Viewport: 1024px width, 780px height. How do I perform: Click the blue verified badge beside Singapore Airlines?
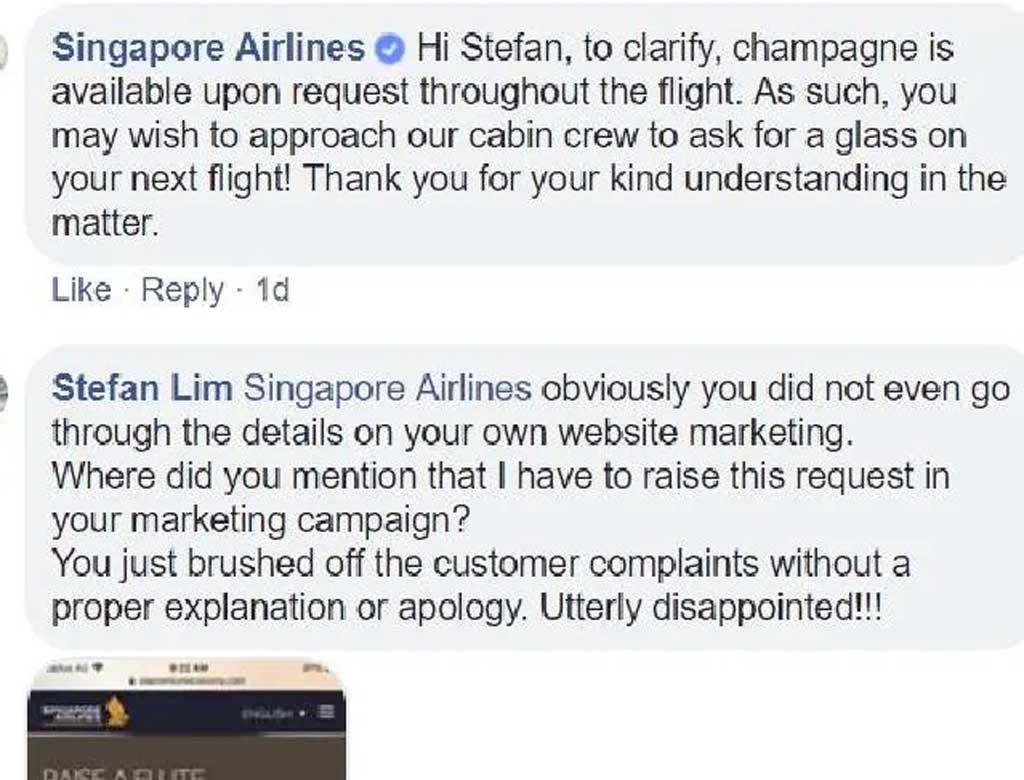pyautogui.click(x=392, y=48)
